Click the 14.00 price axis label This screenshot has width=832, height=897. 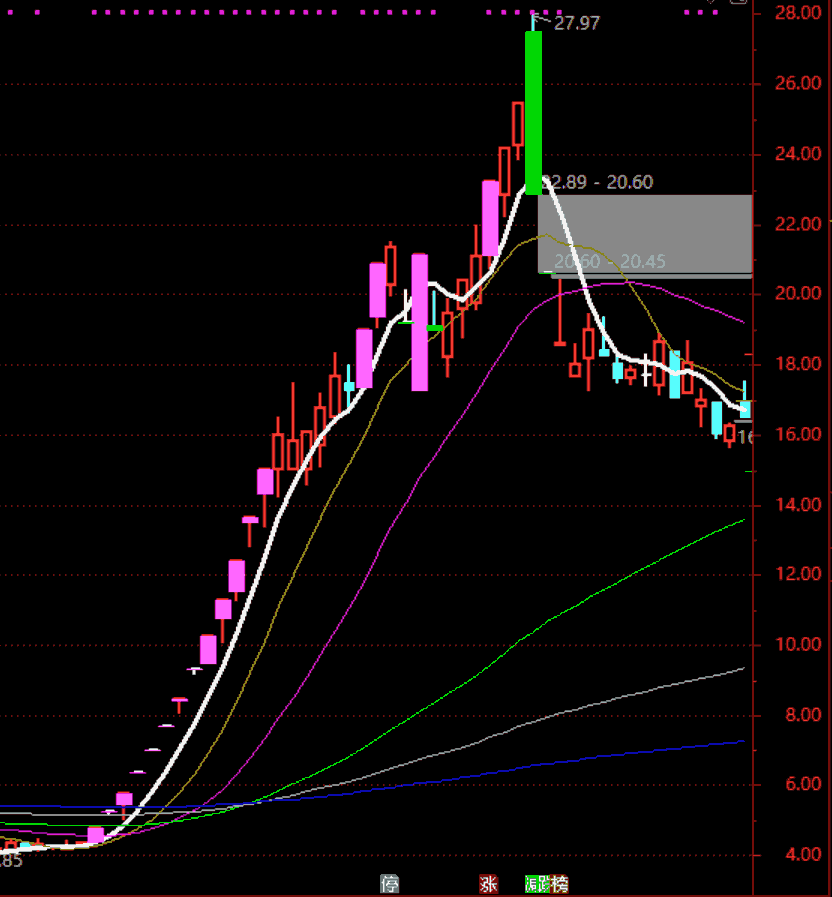coord(798,505)
